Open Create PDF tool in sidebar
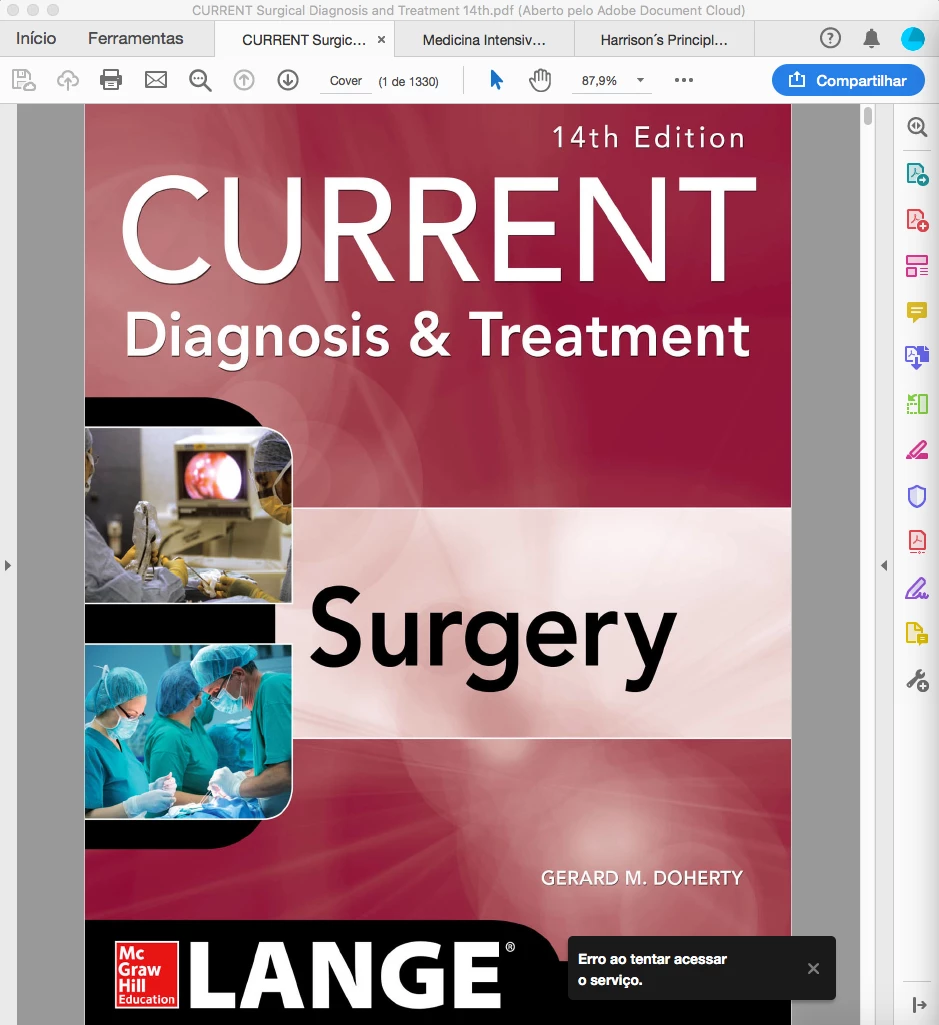This screenshot has height=1025, width=939. tap(917, 220)
